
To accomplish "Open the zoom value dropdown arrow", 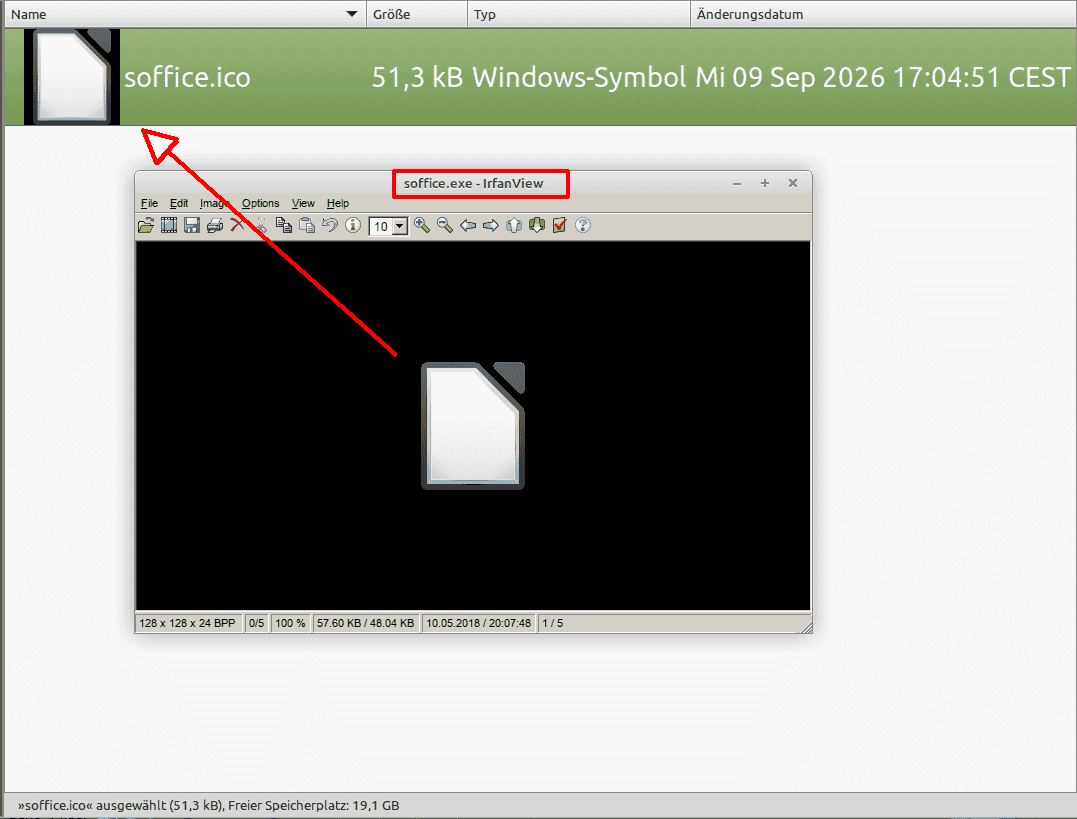I will click(400, 226).
